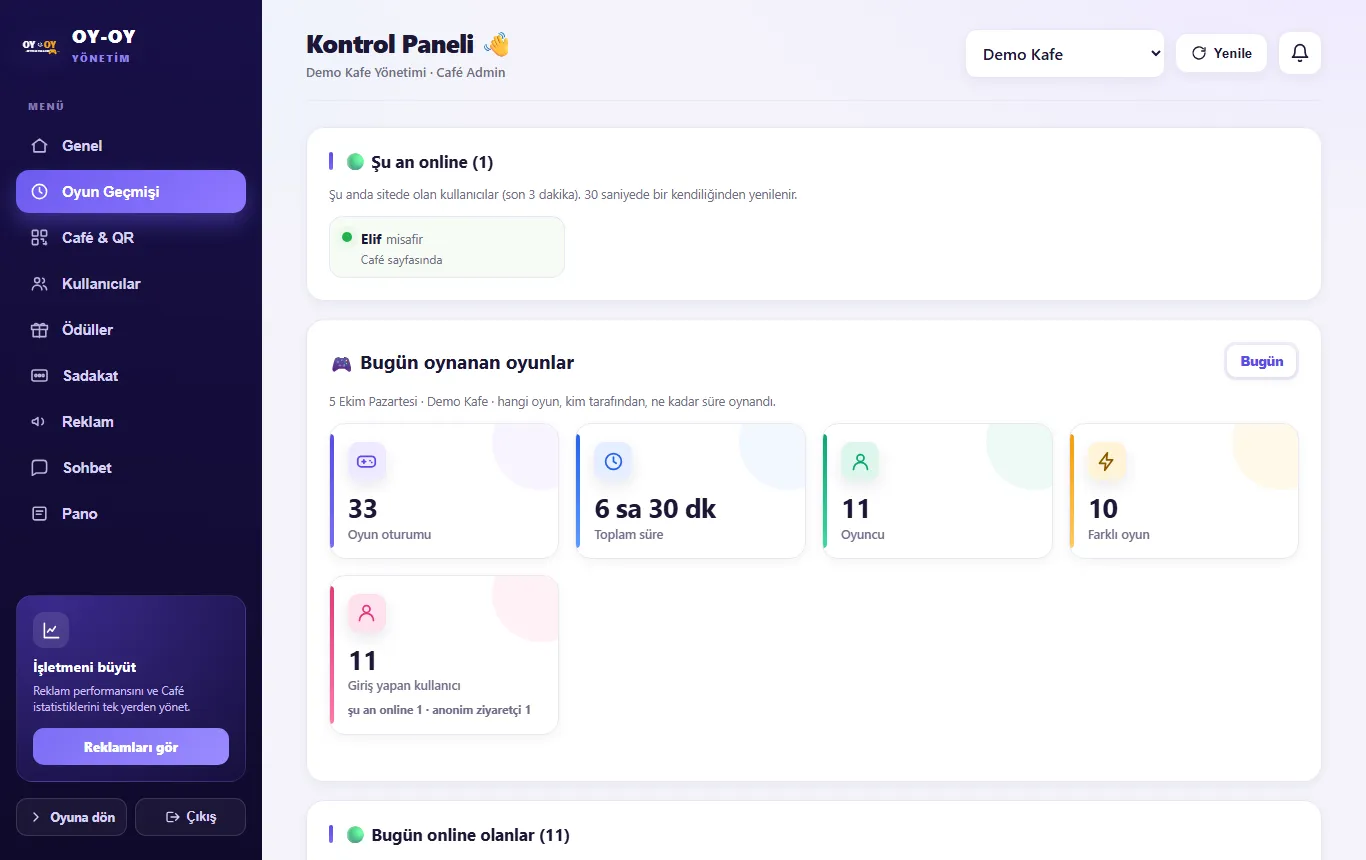Click the Kontrol Paneli page title
The image size is (1366, 860).
pyautogui.click(x=390, y=44)
